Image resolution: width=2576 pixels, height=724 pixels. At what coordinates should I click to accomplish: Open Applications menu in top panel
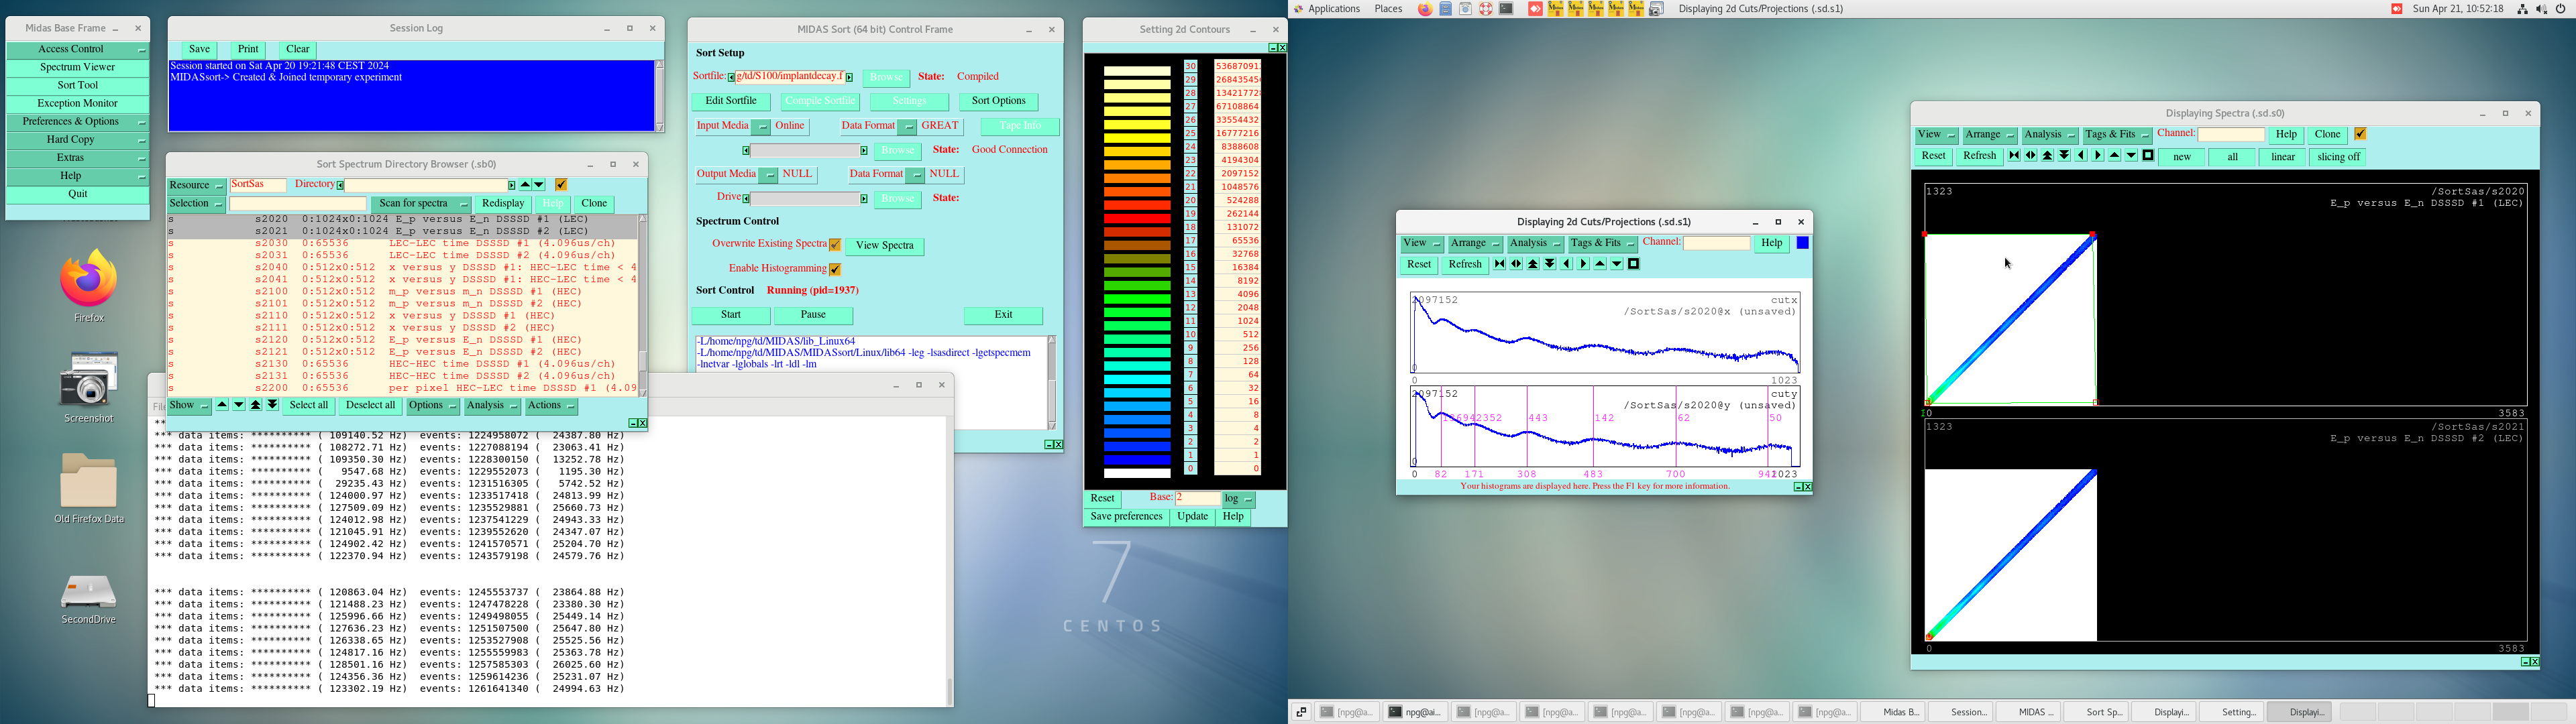click(1333, 9)
